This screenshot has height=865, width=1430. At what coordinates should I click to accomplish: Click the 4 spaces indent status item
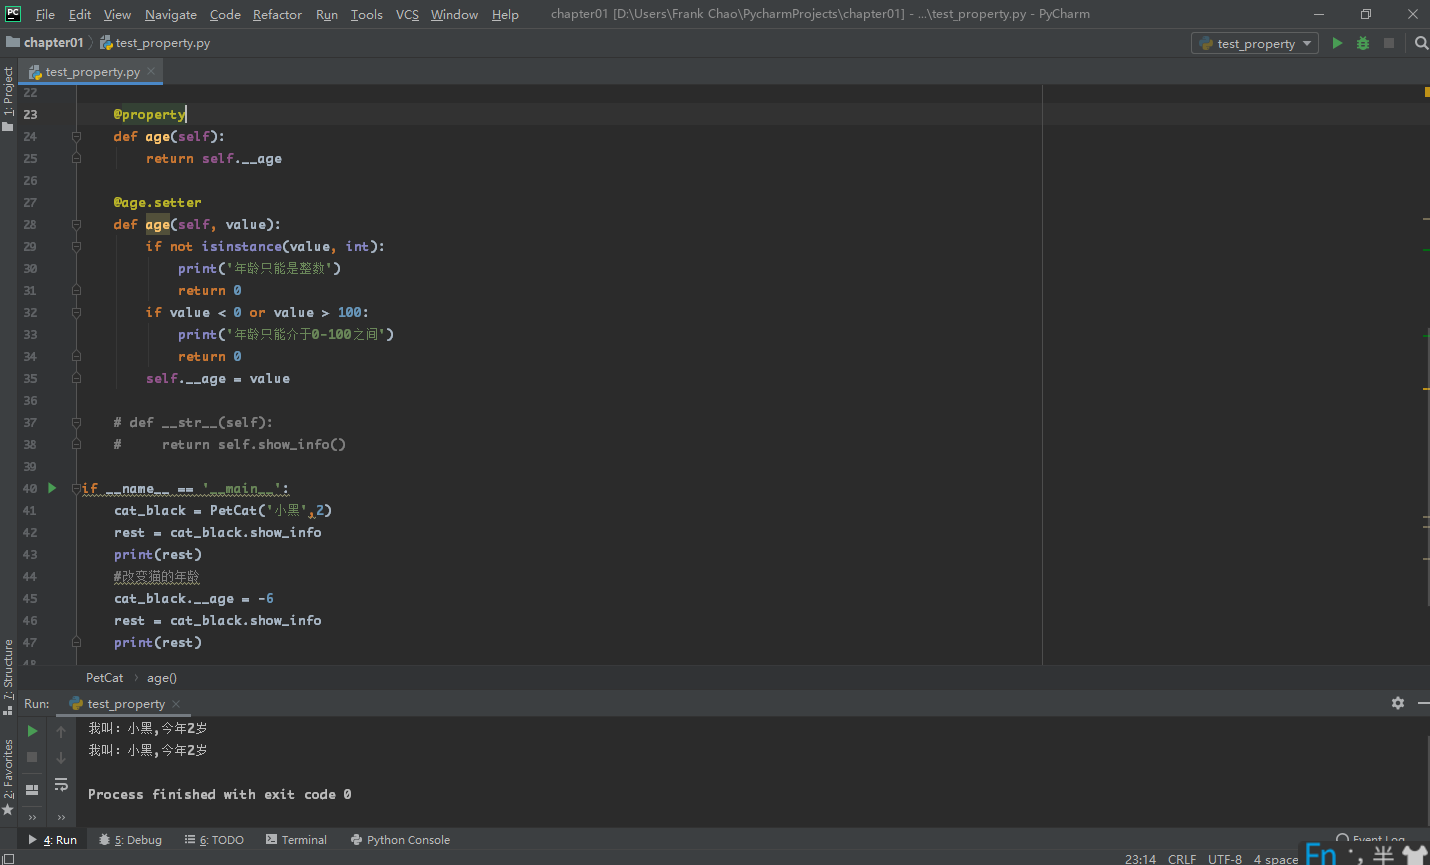pos(1276,859)
